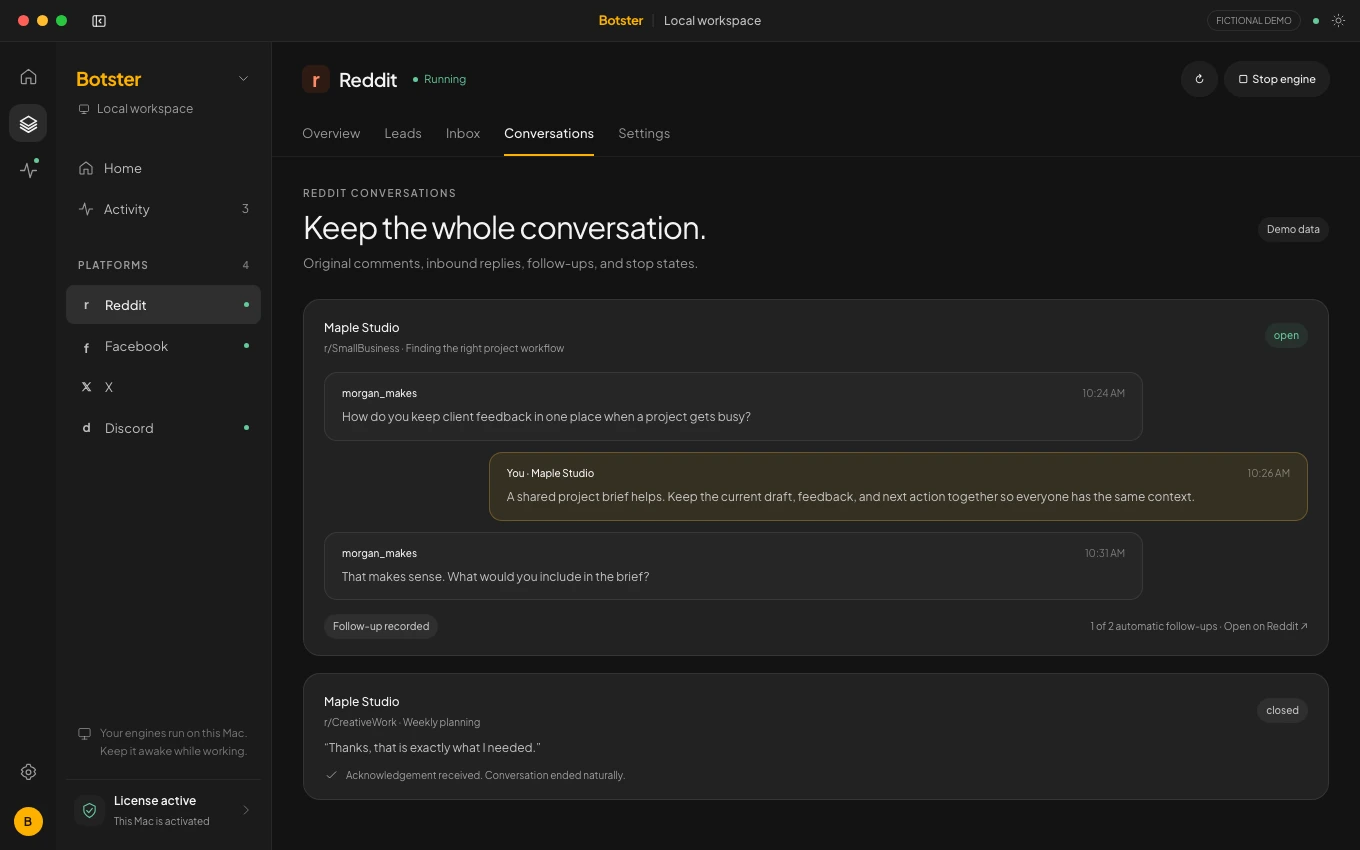The width and height of the screenshot is (1360, 850).
Task: Expand the License active panel chevron
Action: [246, 810]
